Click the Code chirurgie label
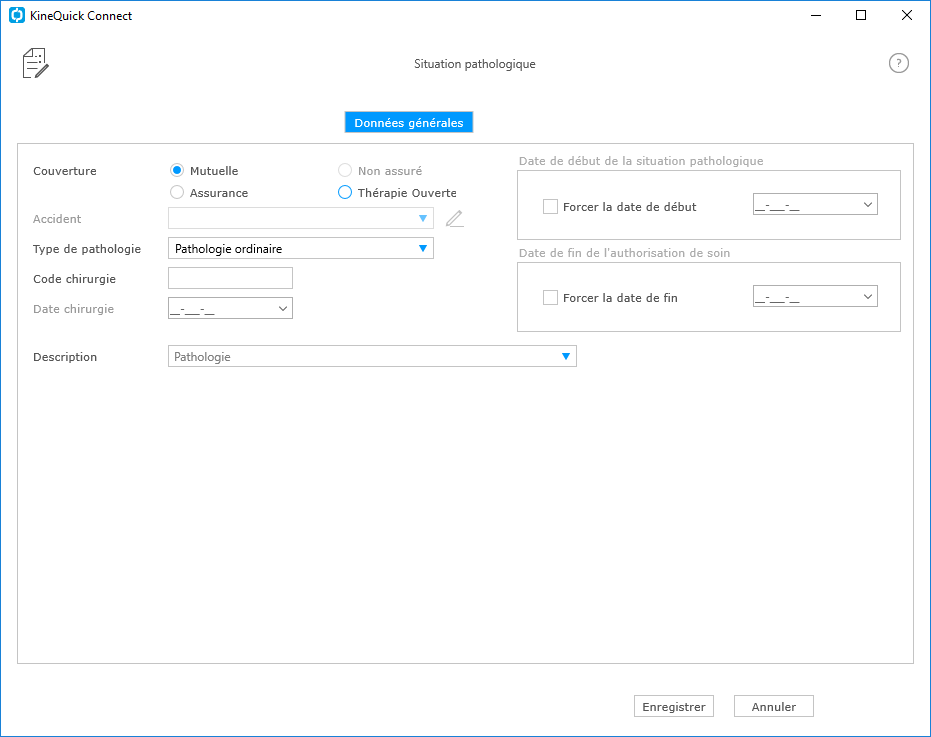 [74, 279]
